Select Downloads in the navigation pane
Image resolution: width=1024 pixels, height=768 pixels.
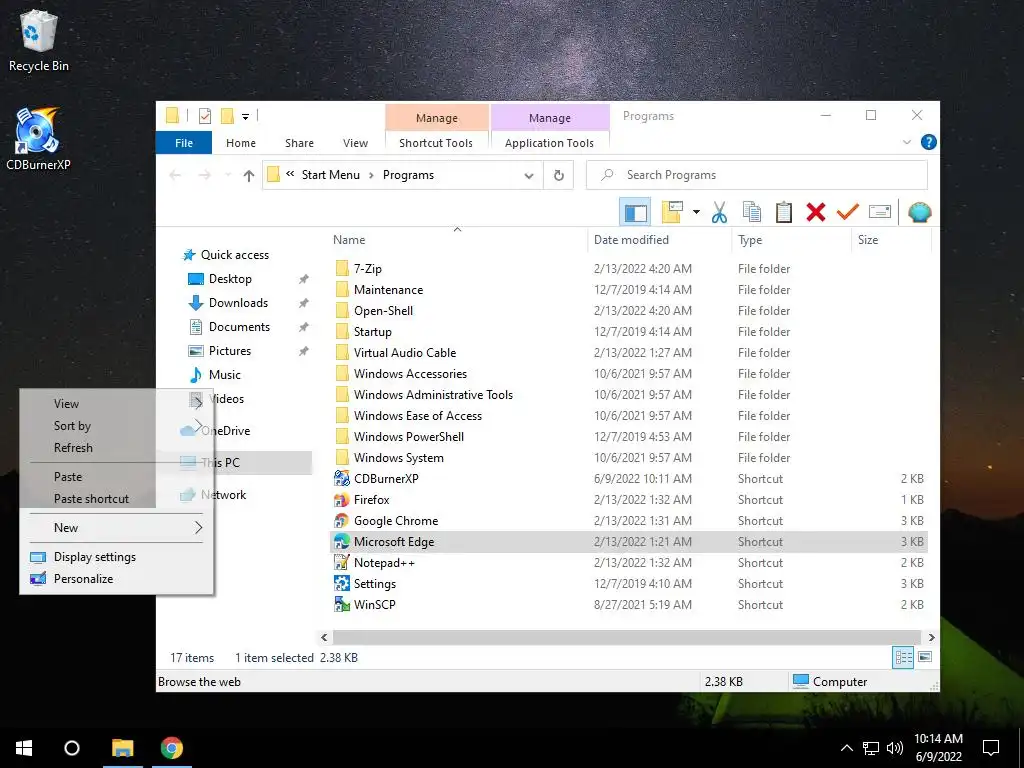tap(238, 303)
